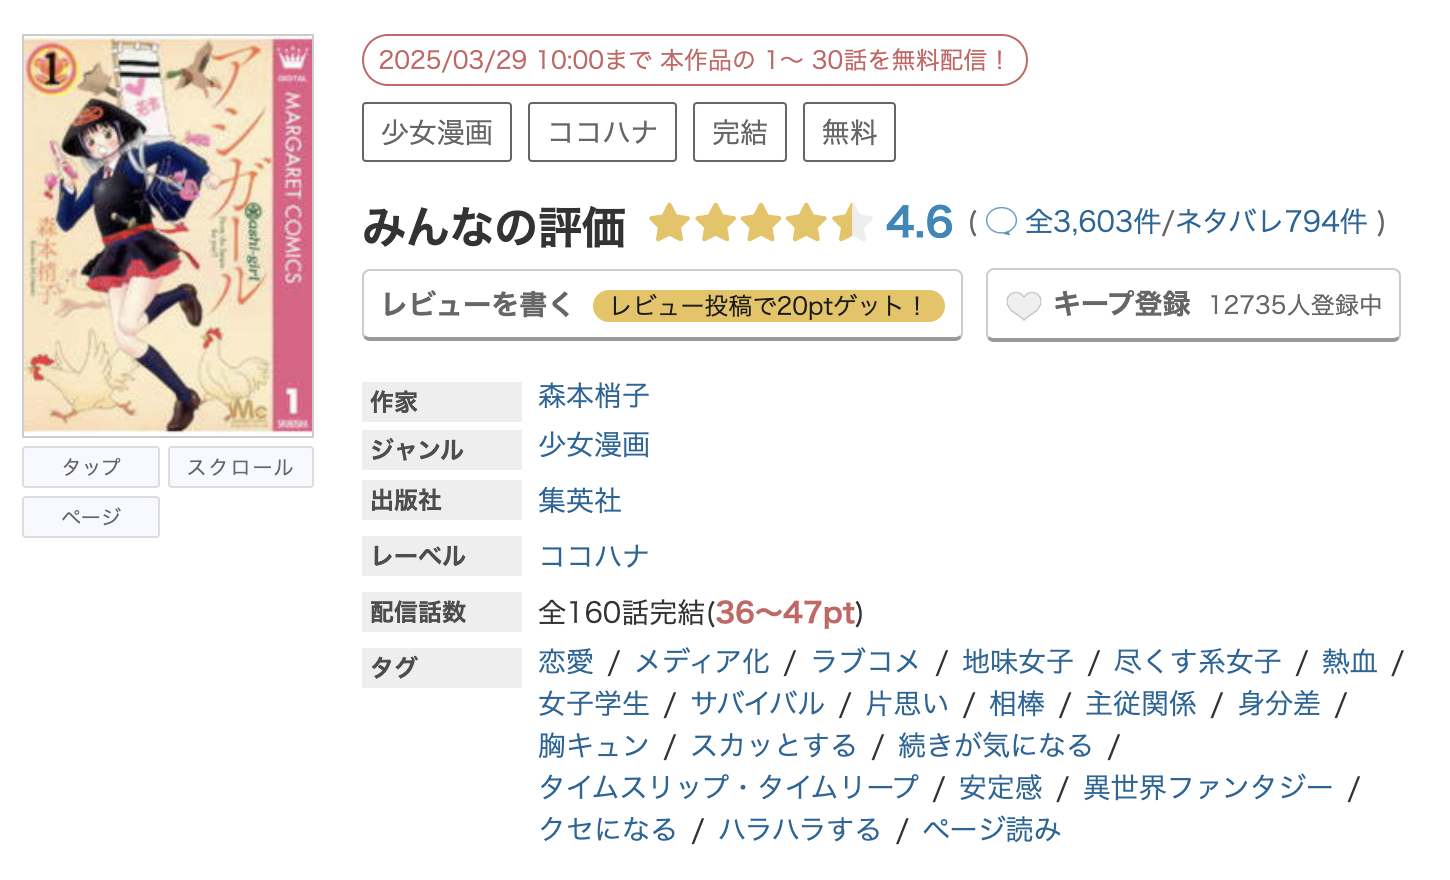This screenshot has width=1450, height=880.
Task: Click the タップ reading-mode button
Action: tap(90, 467)
